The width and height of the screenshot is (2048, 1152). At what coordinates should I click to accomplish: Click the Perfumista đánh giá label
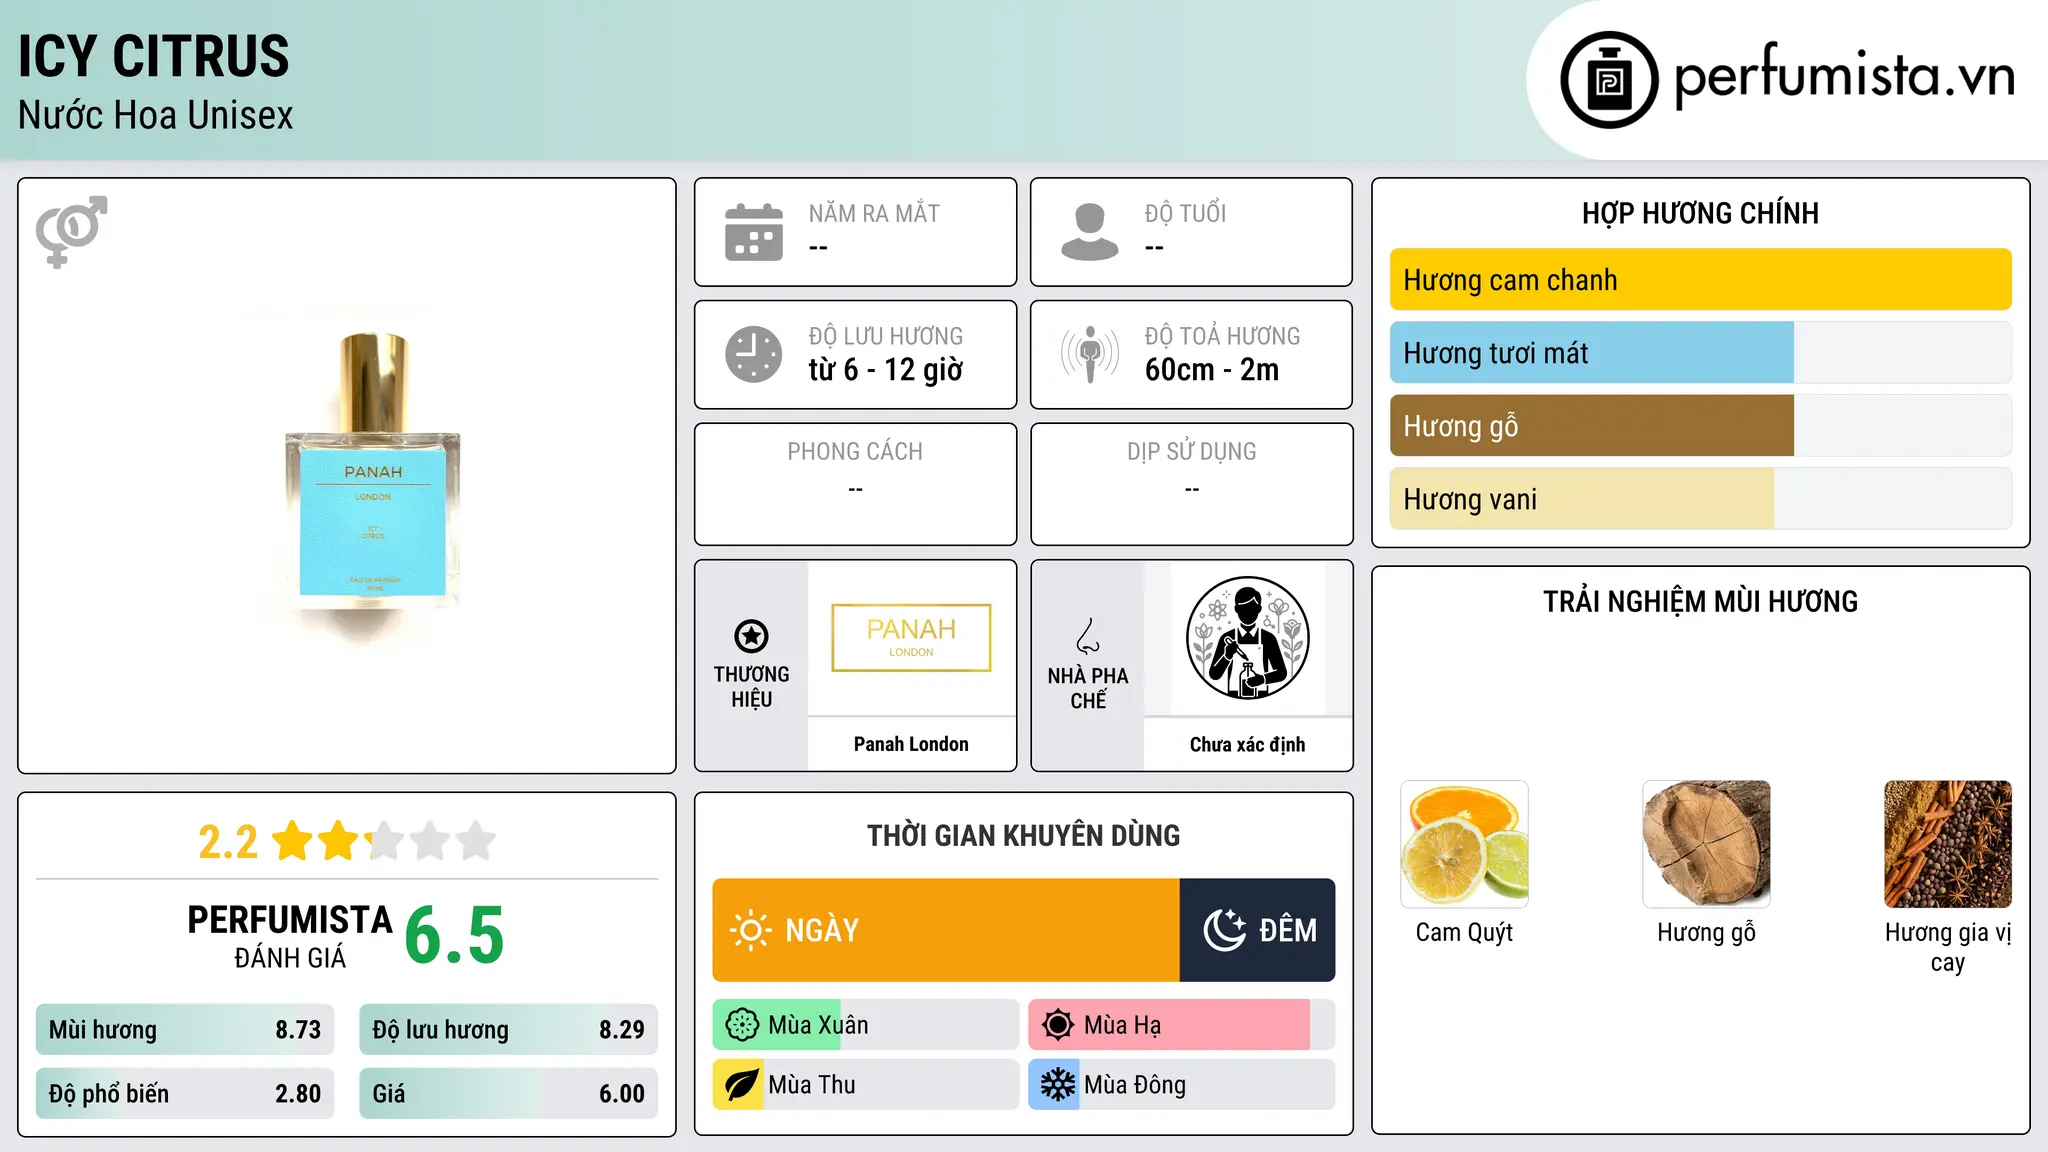pyautogui.click(x=290, y=936)
